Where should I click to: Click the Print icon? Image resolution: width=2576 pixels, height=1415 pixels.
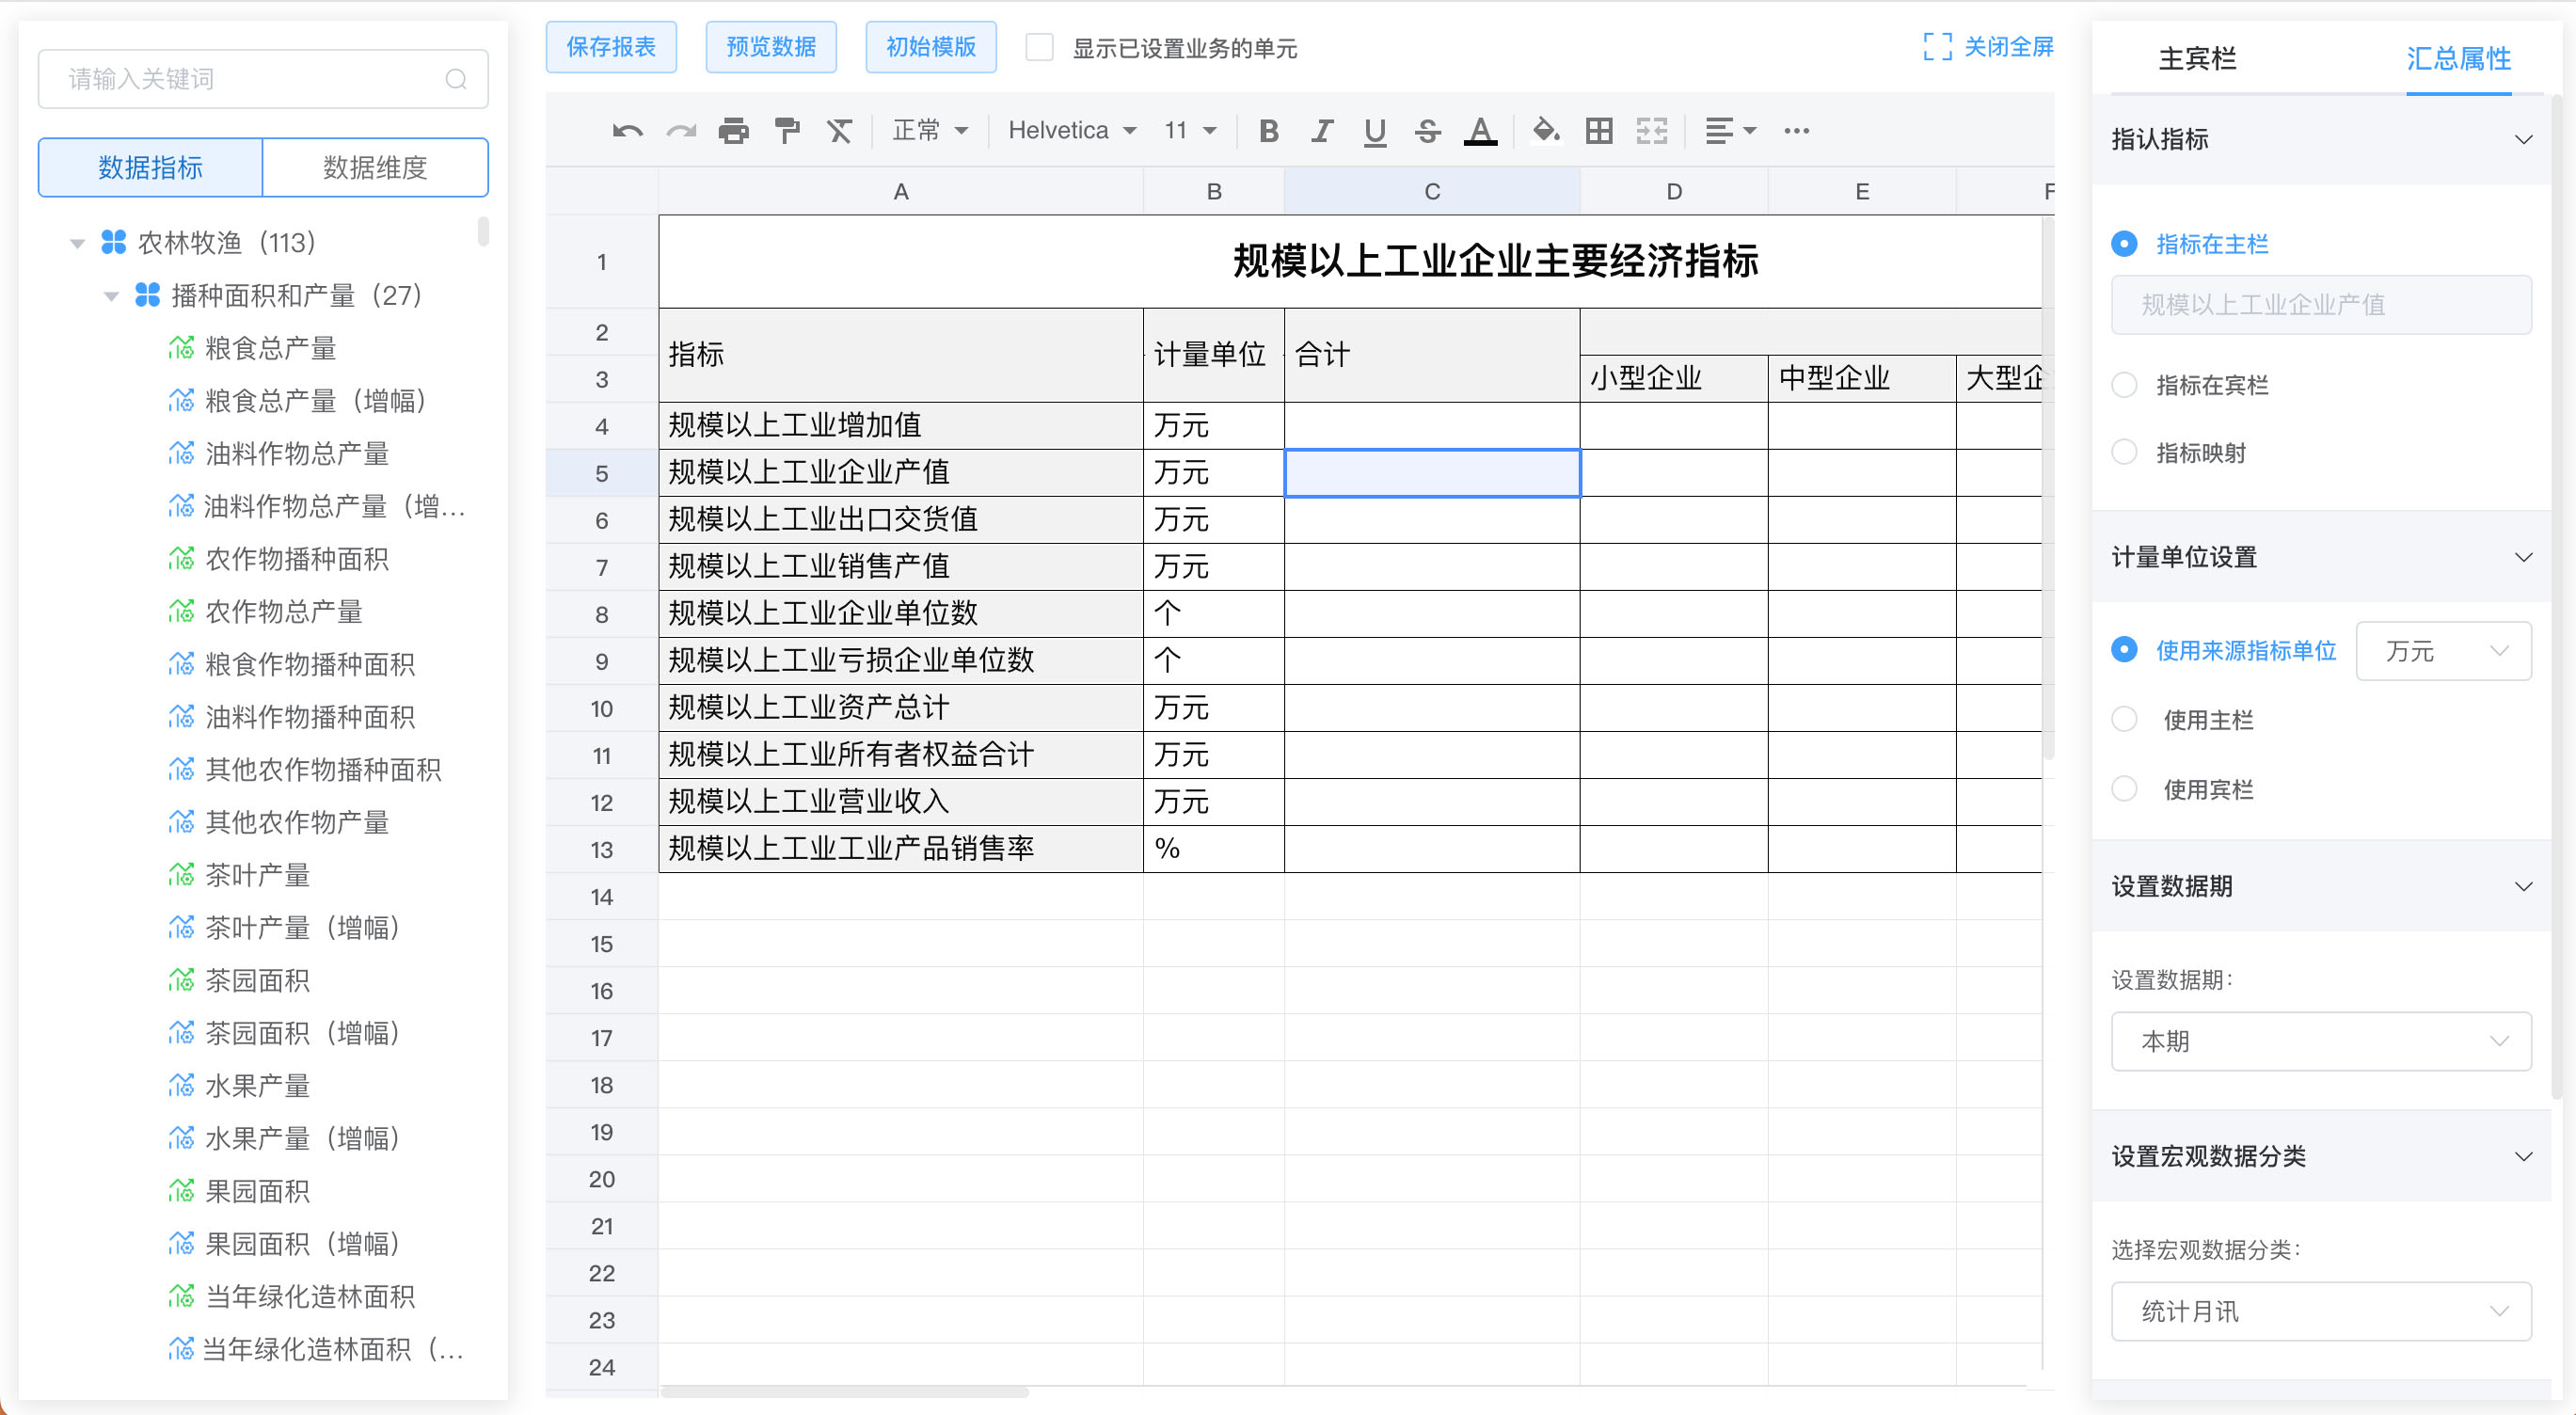(x=735, y=130)
